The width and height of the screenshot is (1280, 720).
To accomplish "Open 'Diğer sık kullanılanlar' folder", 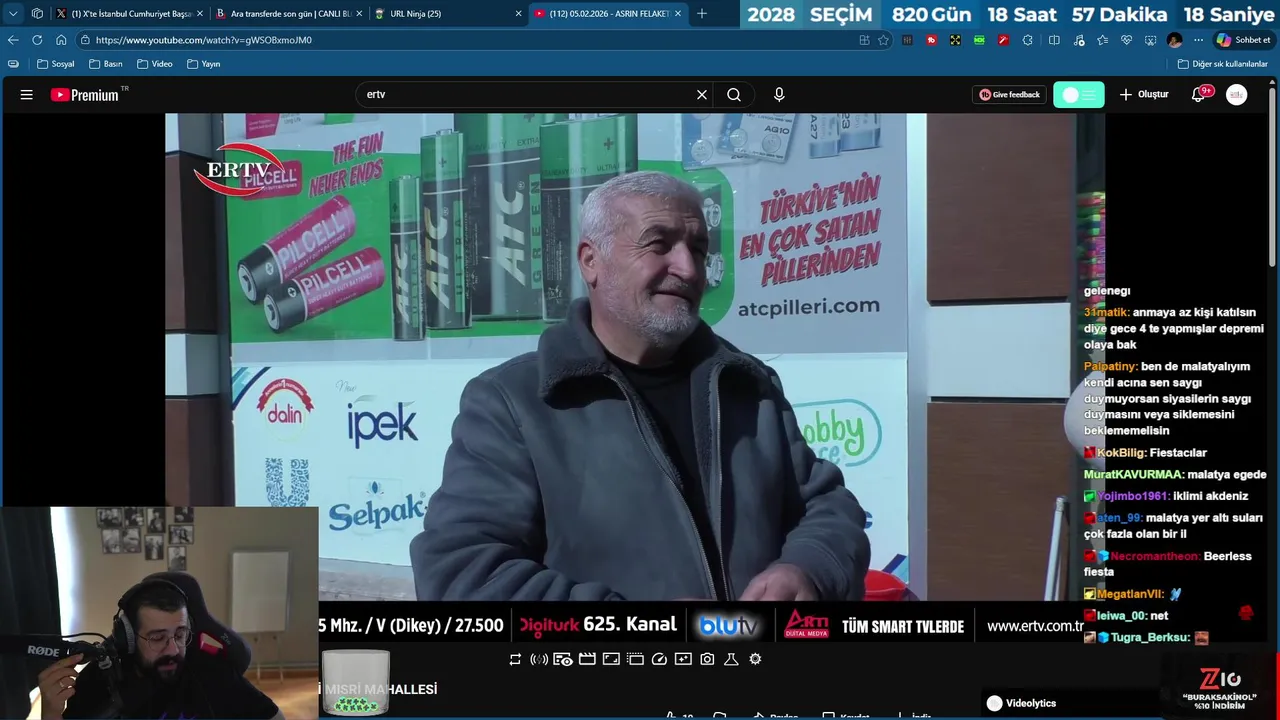I will 1223,64.
